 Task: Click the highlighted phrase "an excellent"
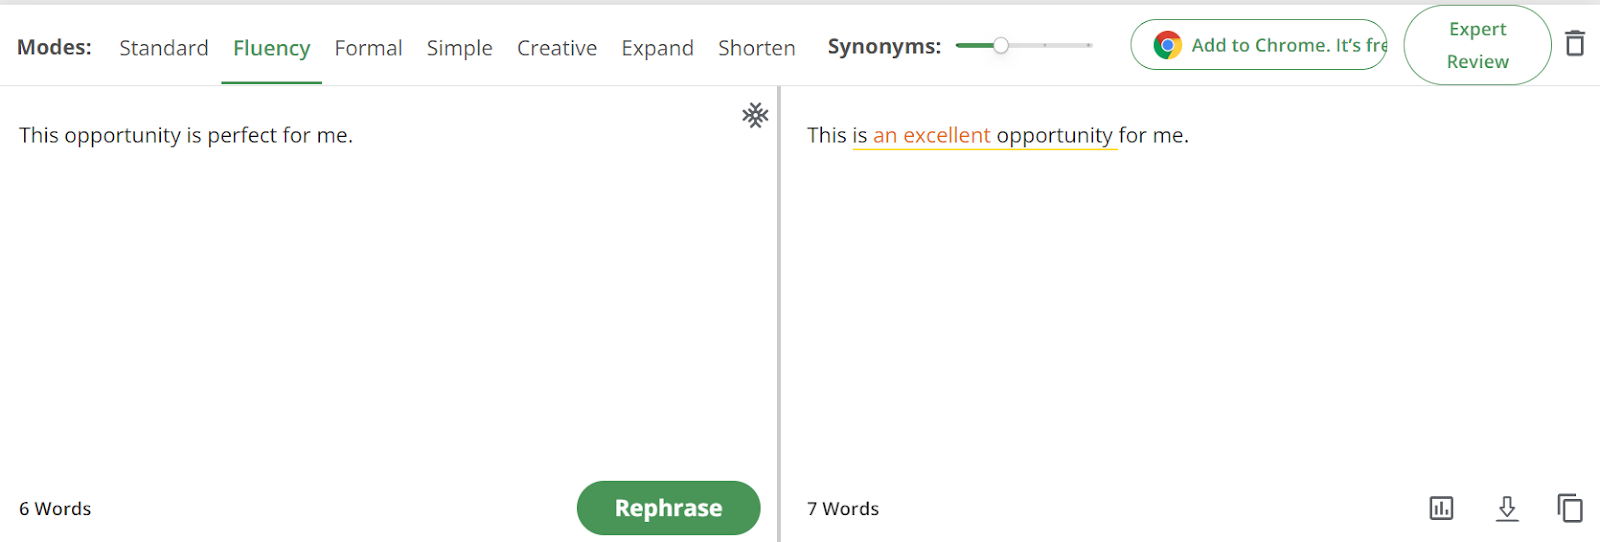pos(931,135)
